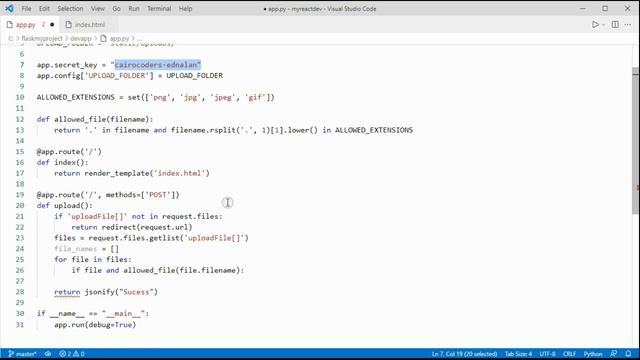Open problems panel via errors count
Viewport: 640px width, 360px height.
(65, 354)
